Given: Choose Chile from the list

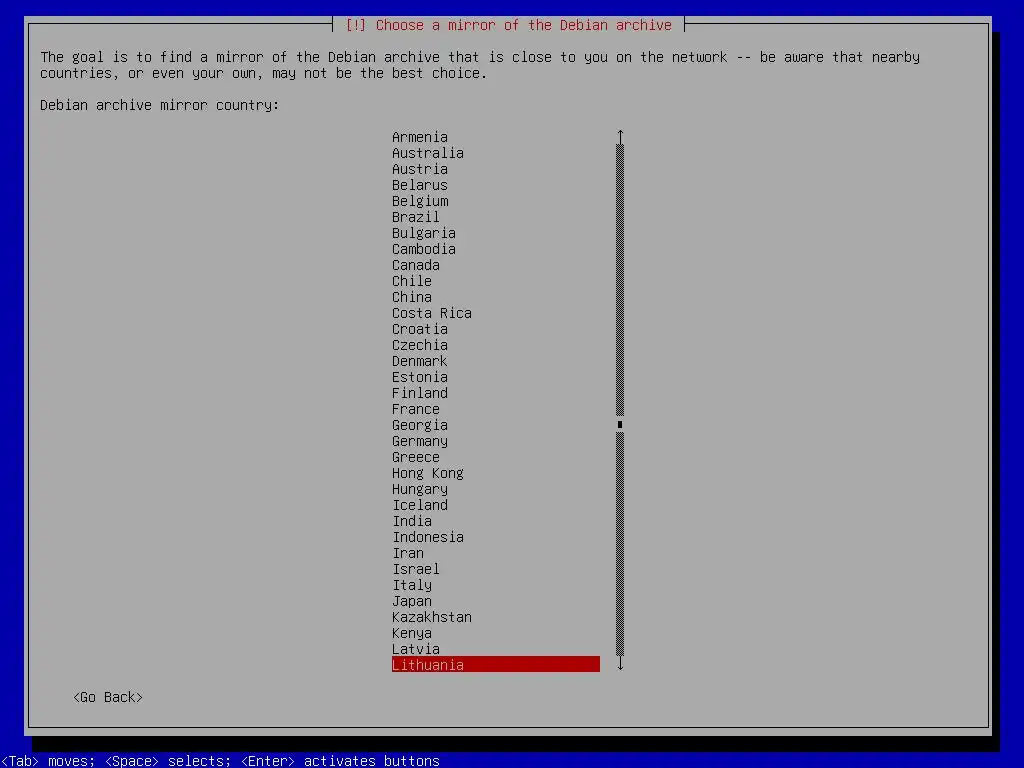Looking at the screenshot, I should click(x=412, y=281).
